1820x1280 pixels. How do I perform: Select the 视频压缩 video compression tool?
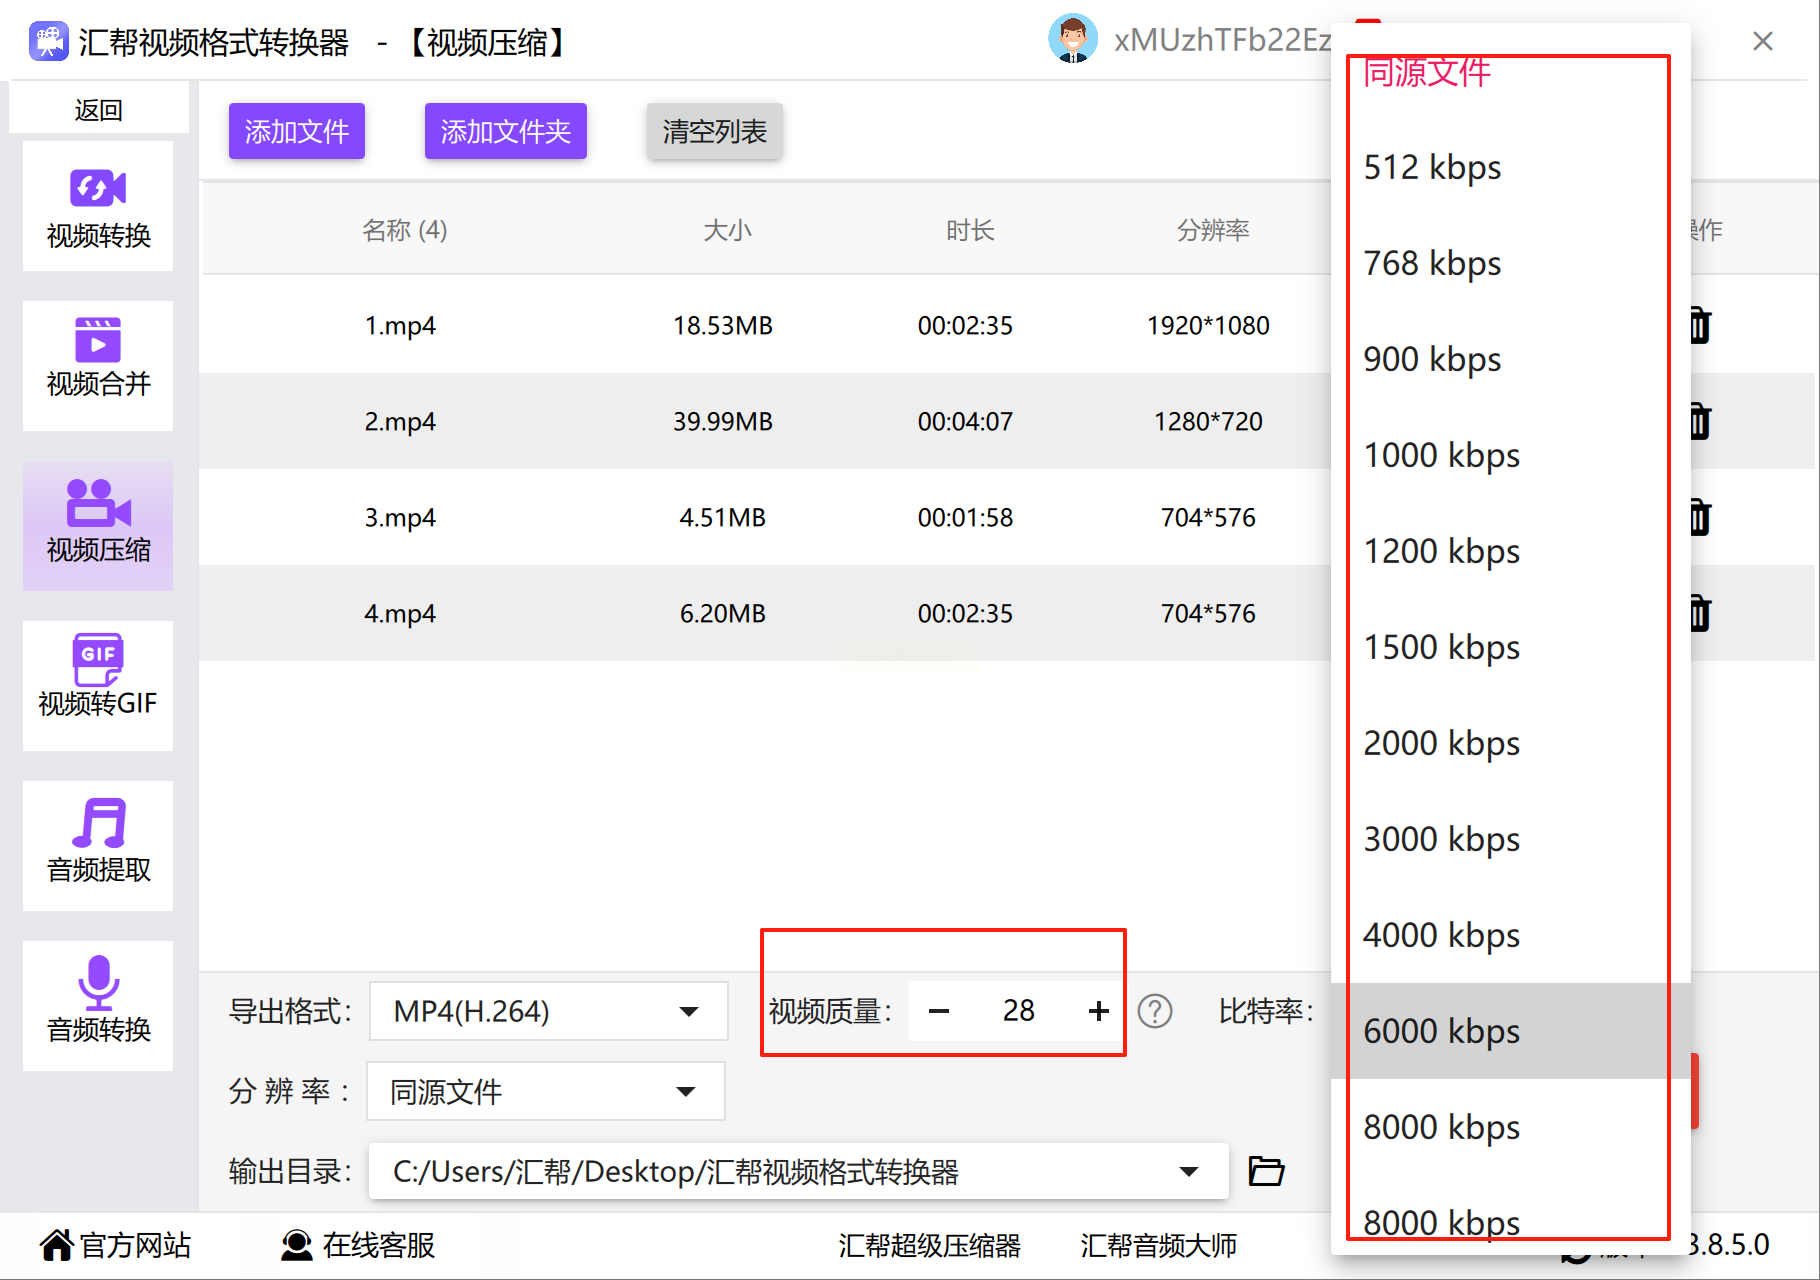pos(98,526)
